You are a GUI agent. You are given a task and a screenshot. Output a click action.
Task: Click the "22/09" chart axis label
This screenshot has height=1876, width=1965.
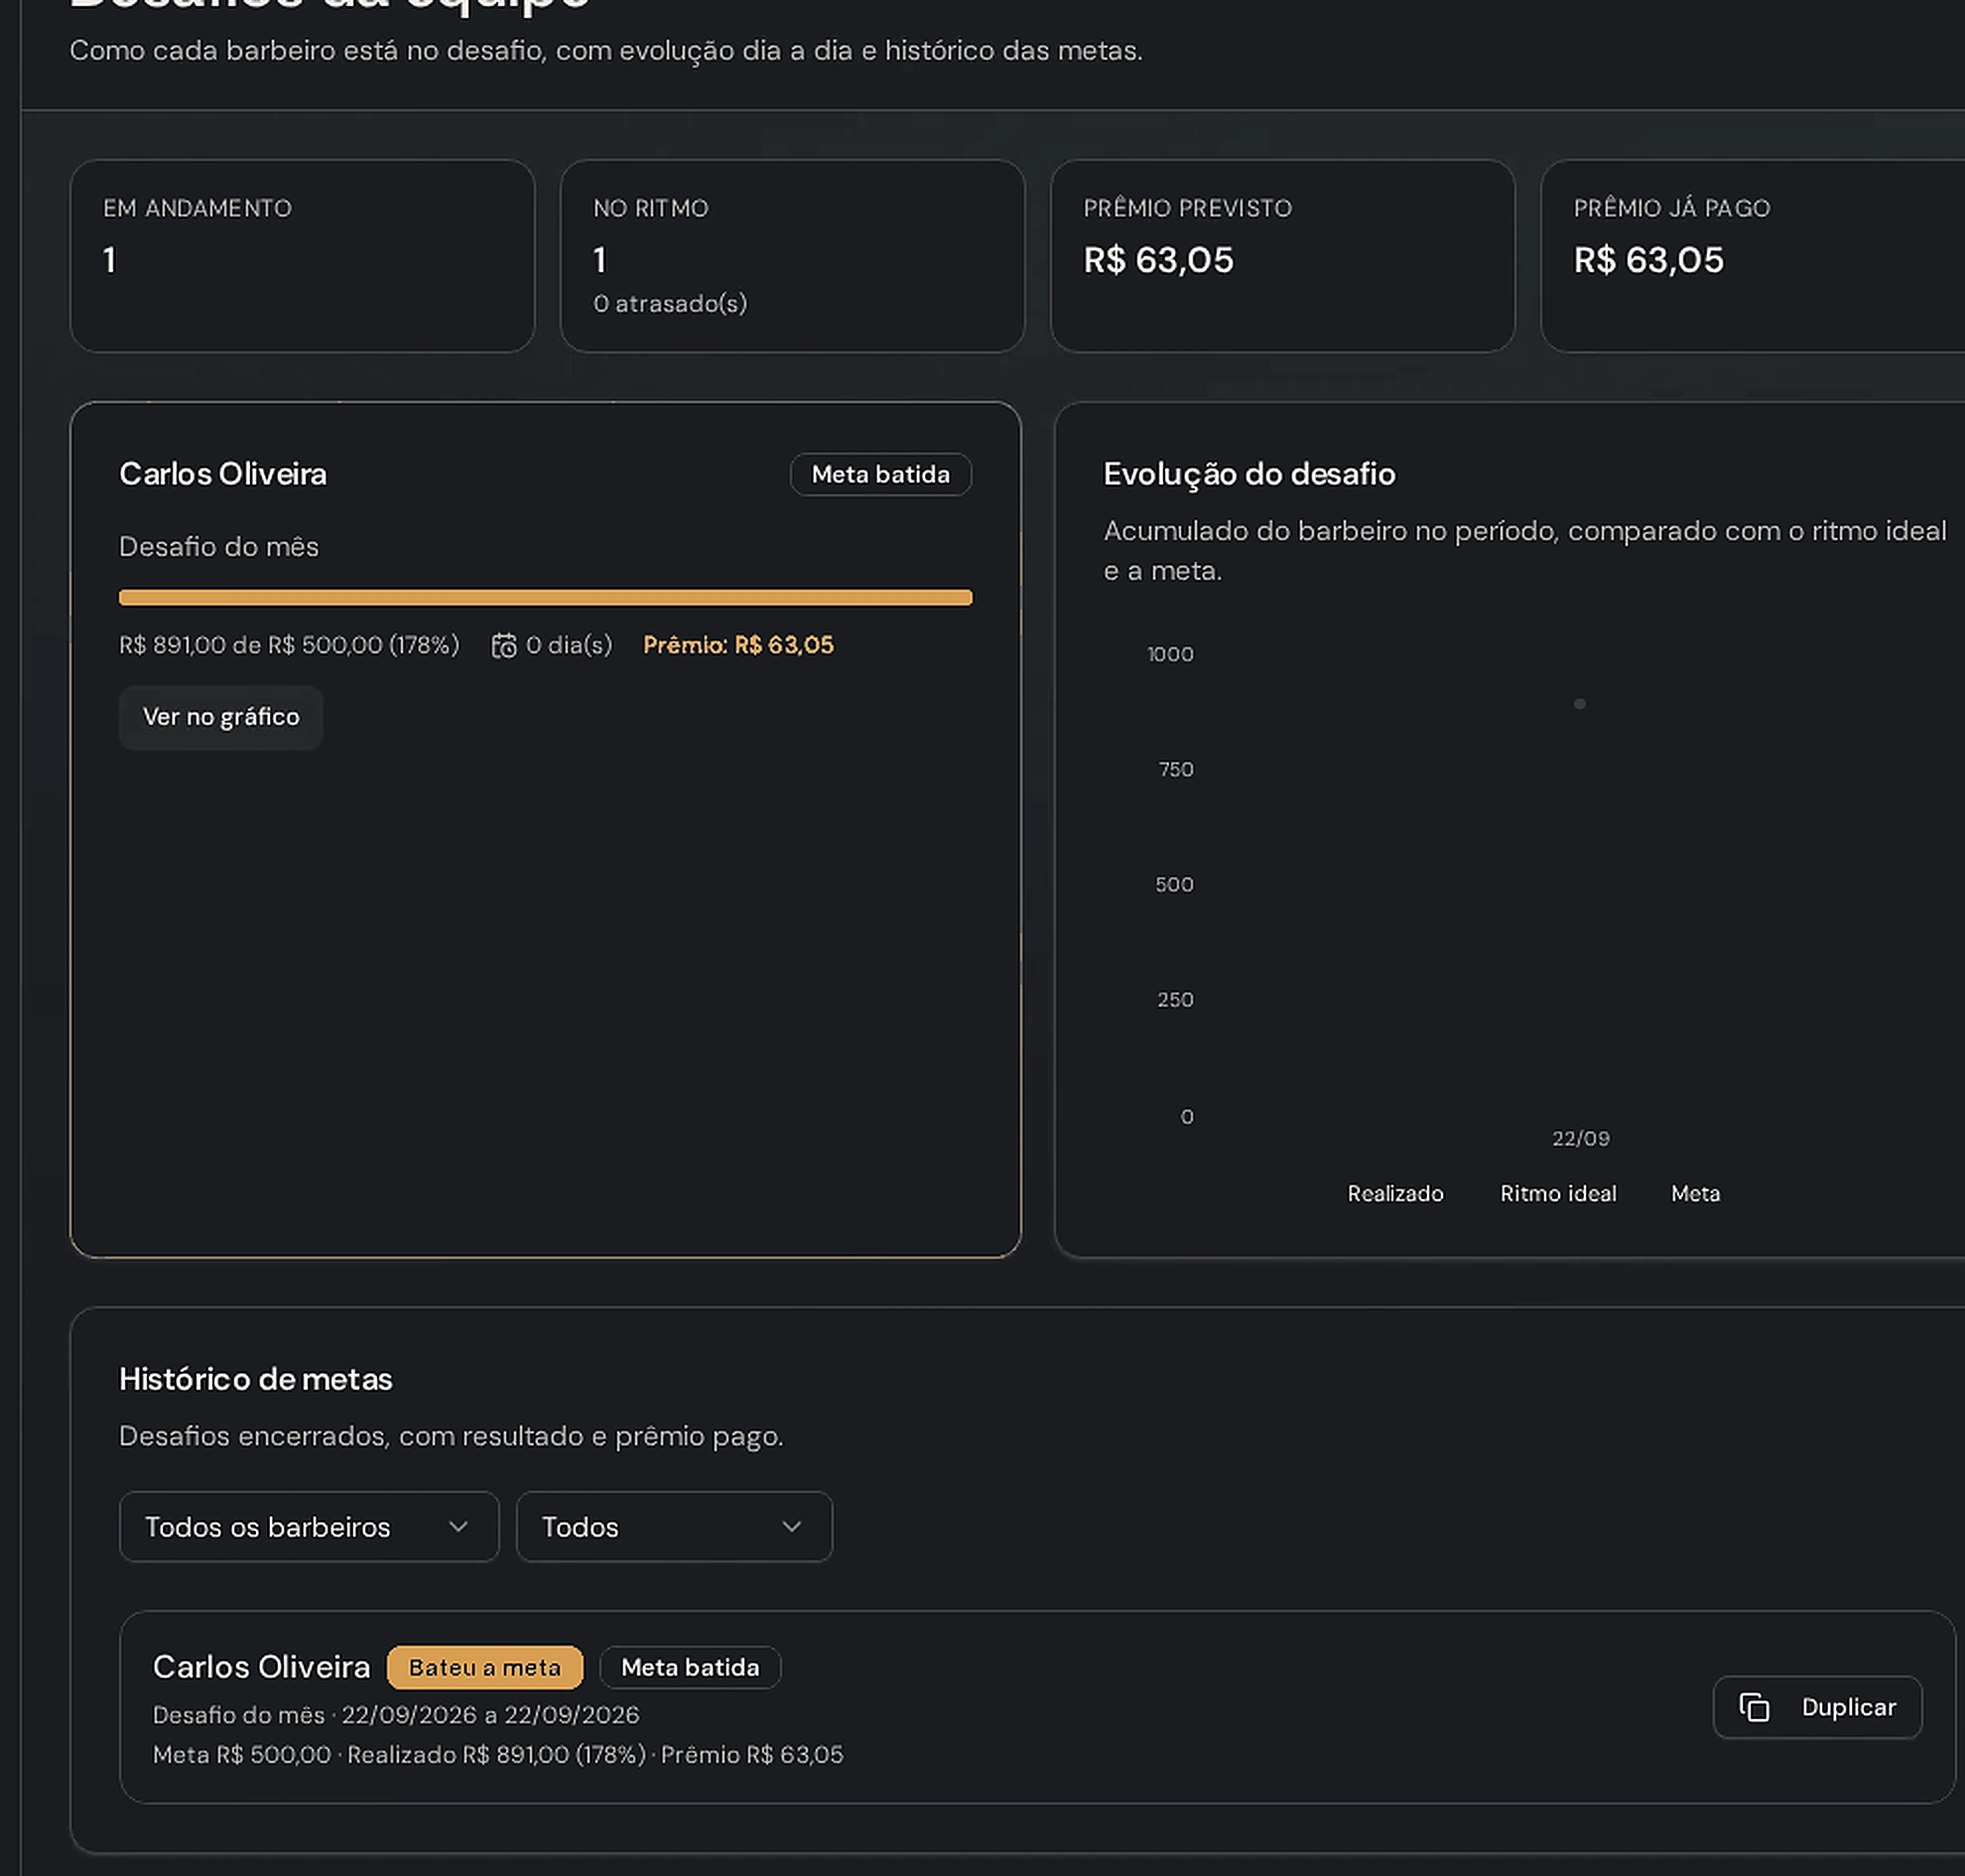pyautogui.click(x=1581, y=1138)
